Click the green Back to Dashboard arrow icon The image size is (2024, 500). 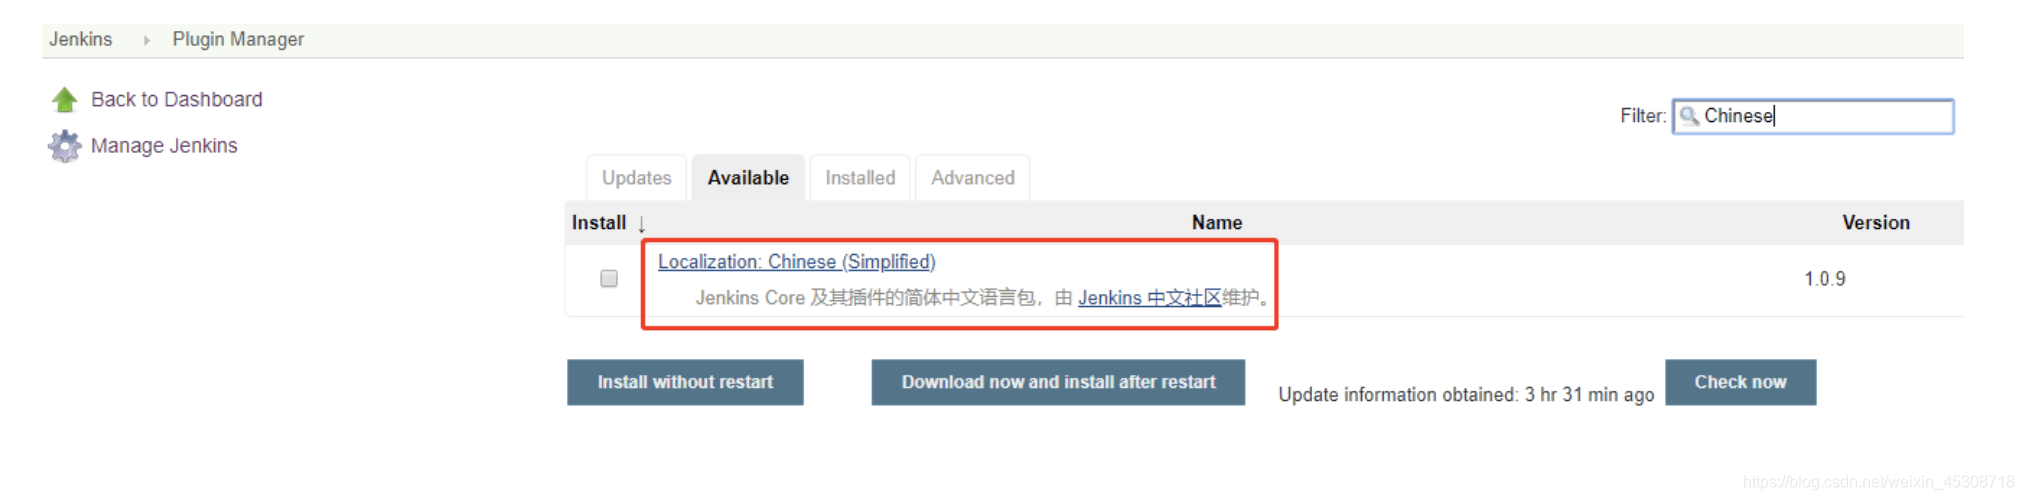click(65, 100)
